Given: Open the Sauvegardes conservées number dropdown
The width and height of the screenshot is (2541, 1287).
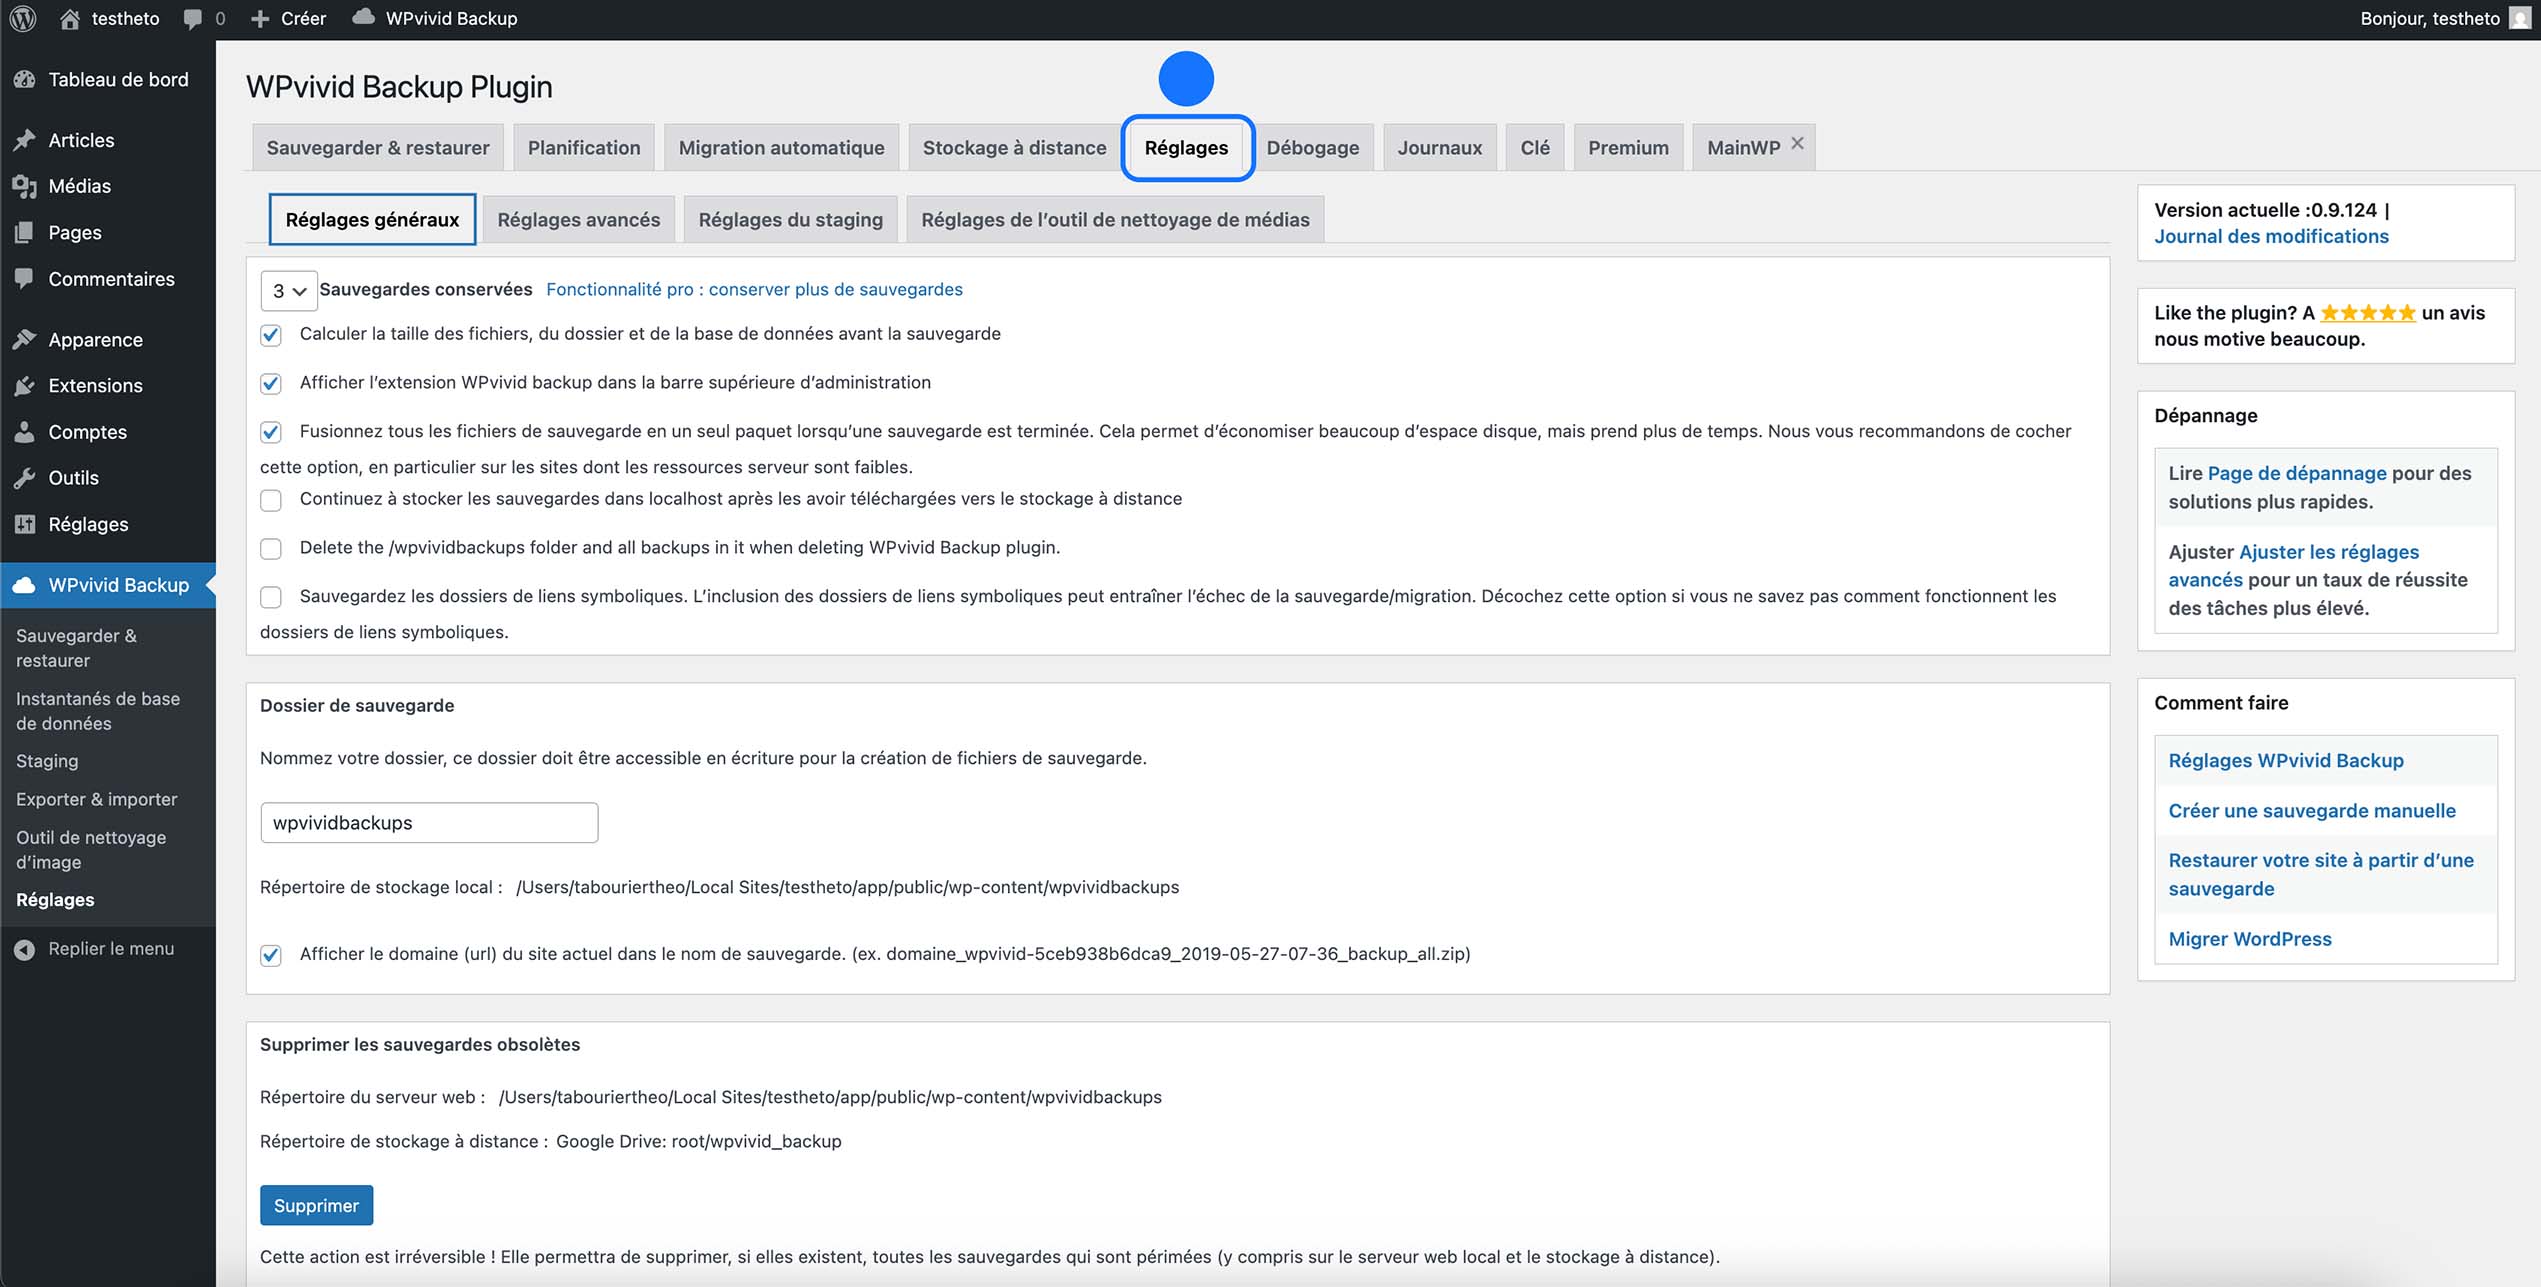Looking at the screenshot, I should coord(287,290).
